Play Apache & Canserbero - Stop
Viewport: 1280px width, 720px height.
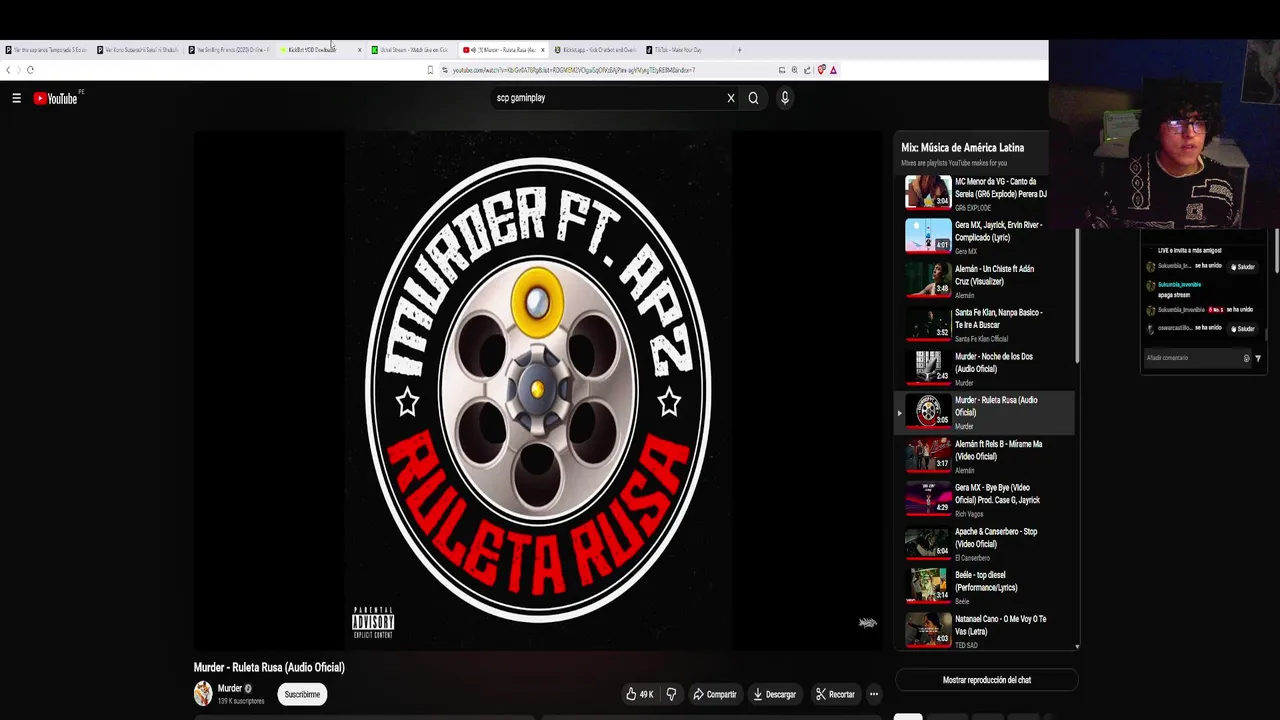coord(984,543)
